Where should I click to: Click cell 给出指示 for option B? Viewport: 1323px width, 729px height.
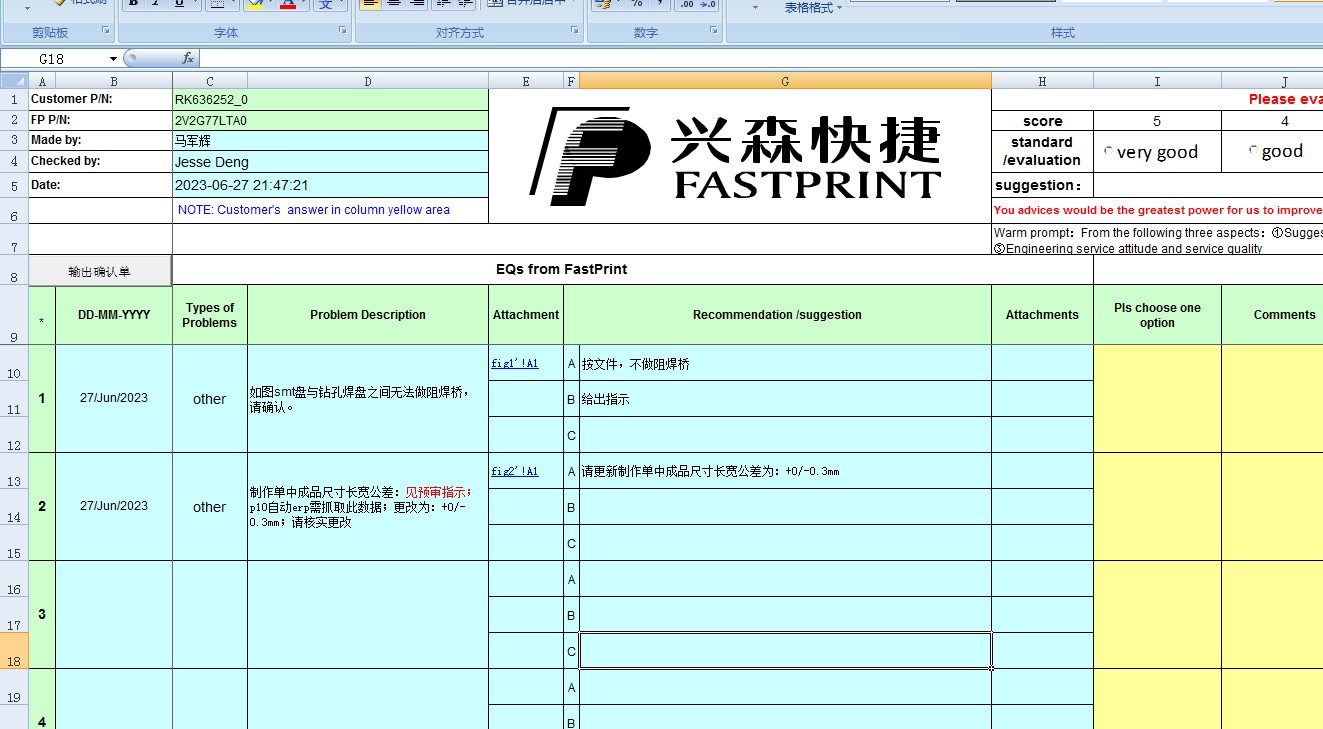785,399
